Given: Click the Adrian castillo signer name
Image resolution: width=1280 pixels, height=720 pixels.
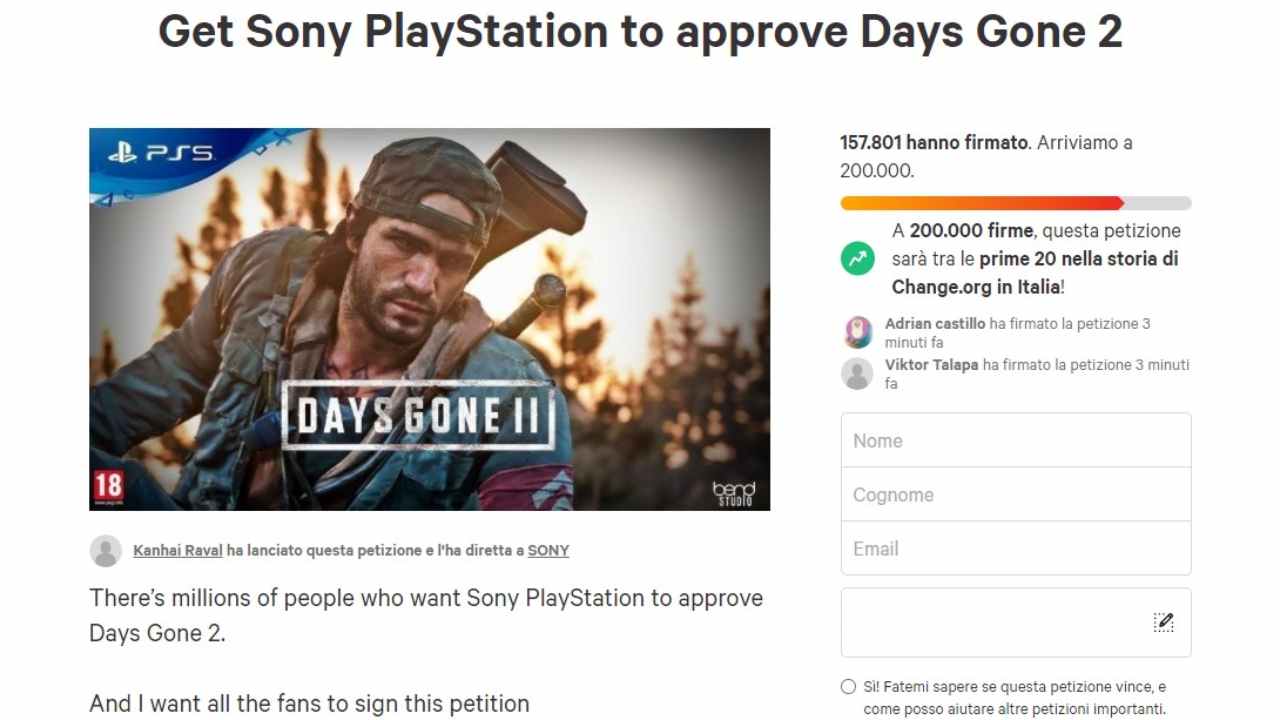Looking at the screenshot, I should coord(935,324).
